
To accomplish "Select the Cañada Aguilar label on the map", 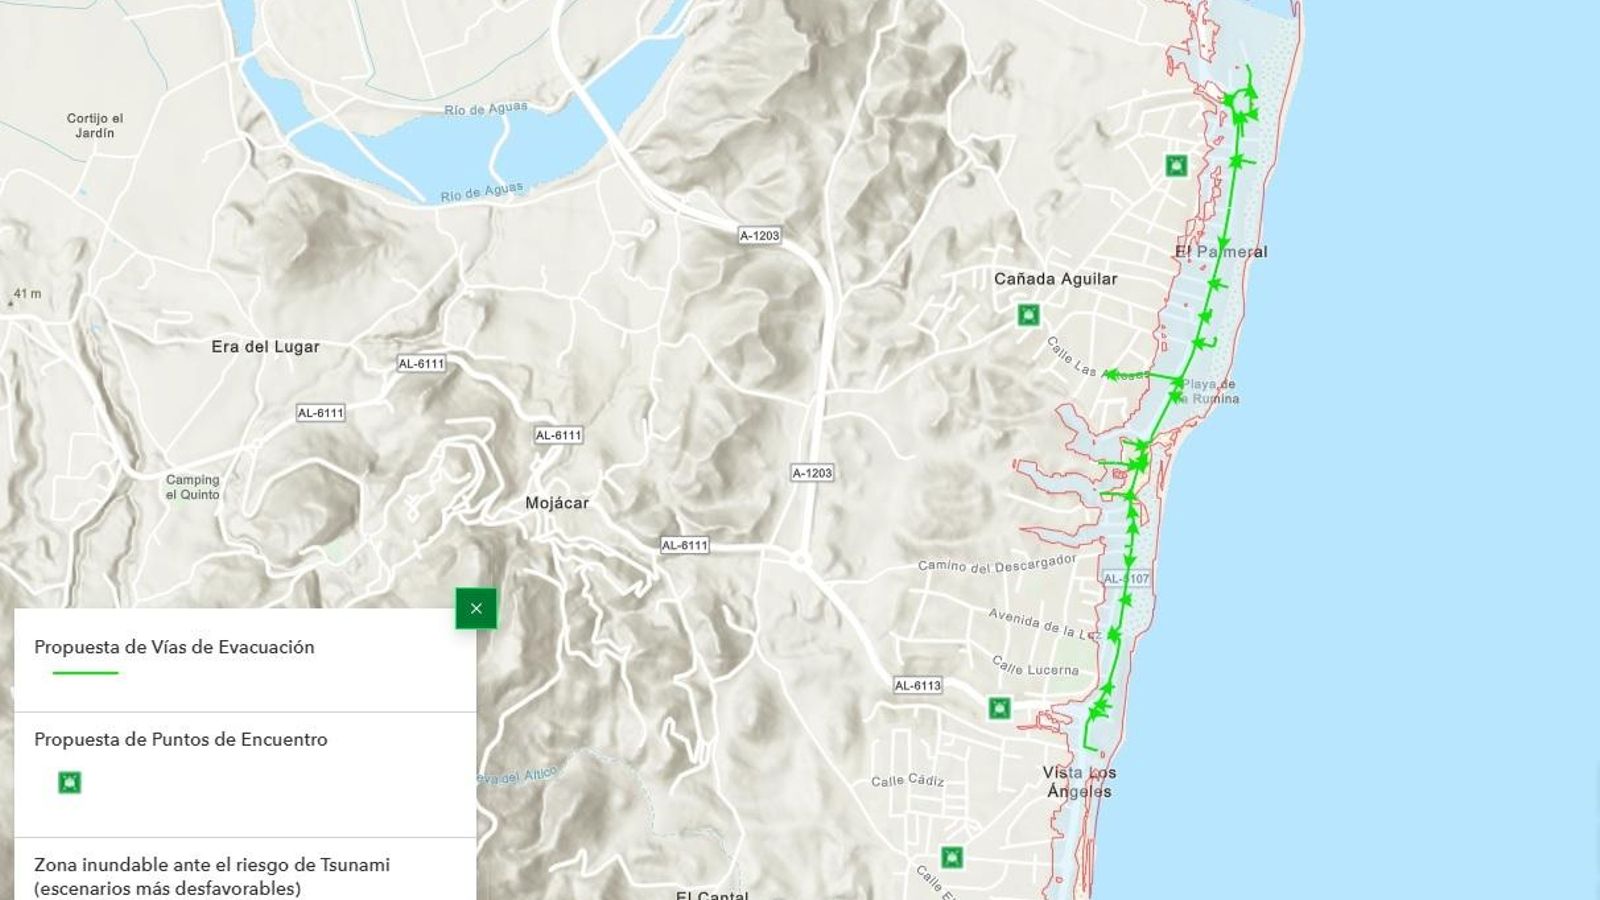I will (x=1055, y=279).
